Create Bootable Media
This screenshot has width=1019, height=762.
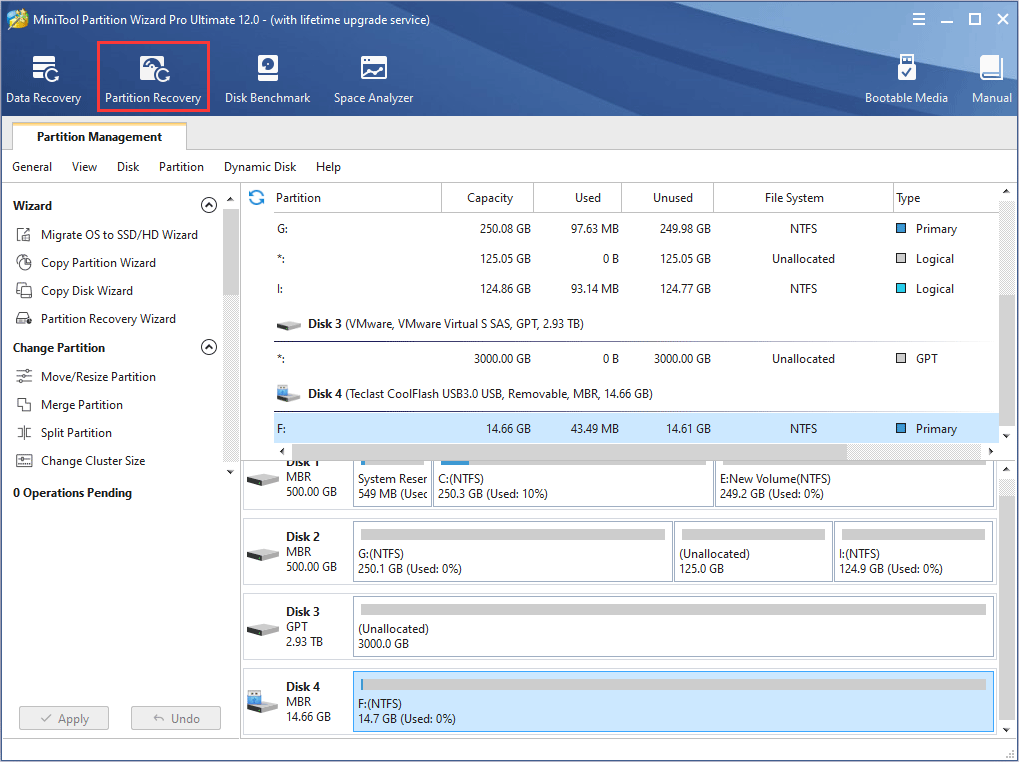pos(906,79)
